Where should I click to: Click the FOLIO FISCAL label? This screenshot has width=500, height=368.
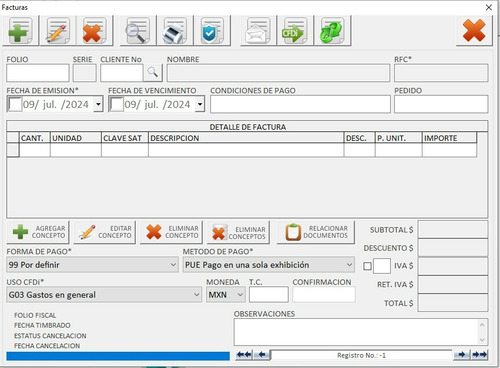click(35, 315)
